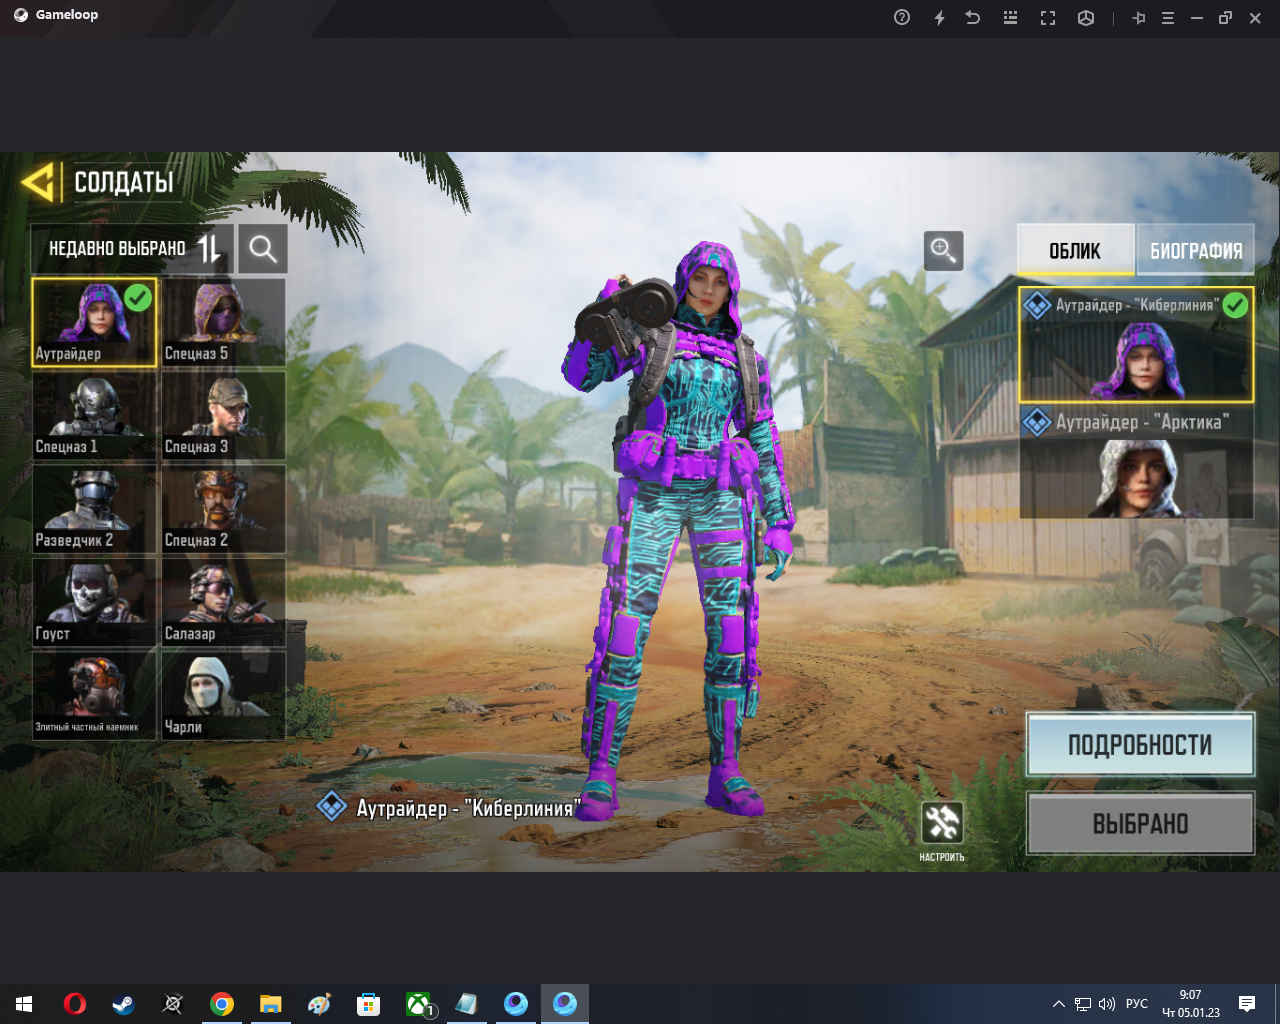This screenshot has width=1280, height=1024.
Task: Show hidden system tray icons
Action: 1058,1003
